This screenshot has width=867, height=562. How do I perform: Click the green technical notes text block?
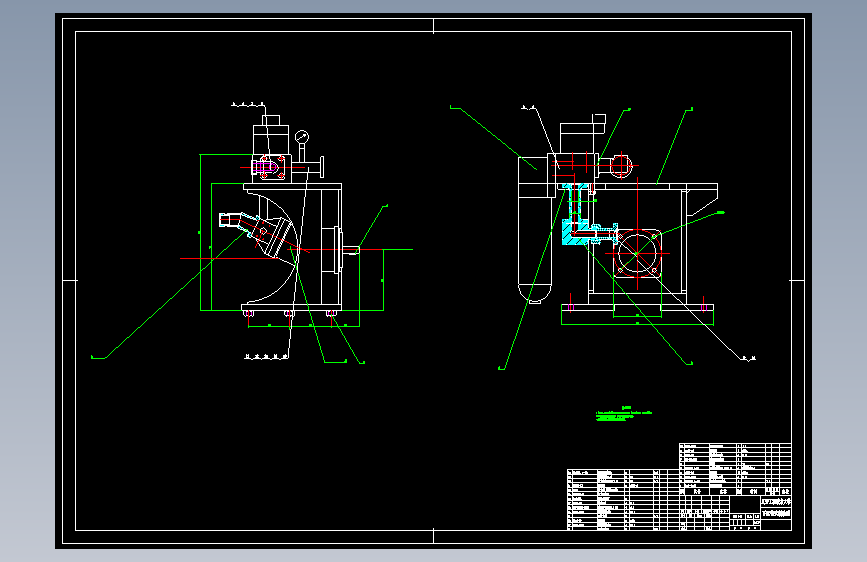tap(624, 414)
